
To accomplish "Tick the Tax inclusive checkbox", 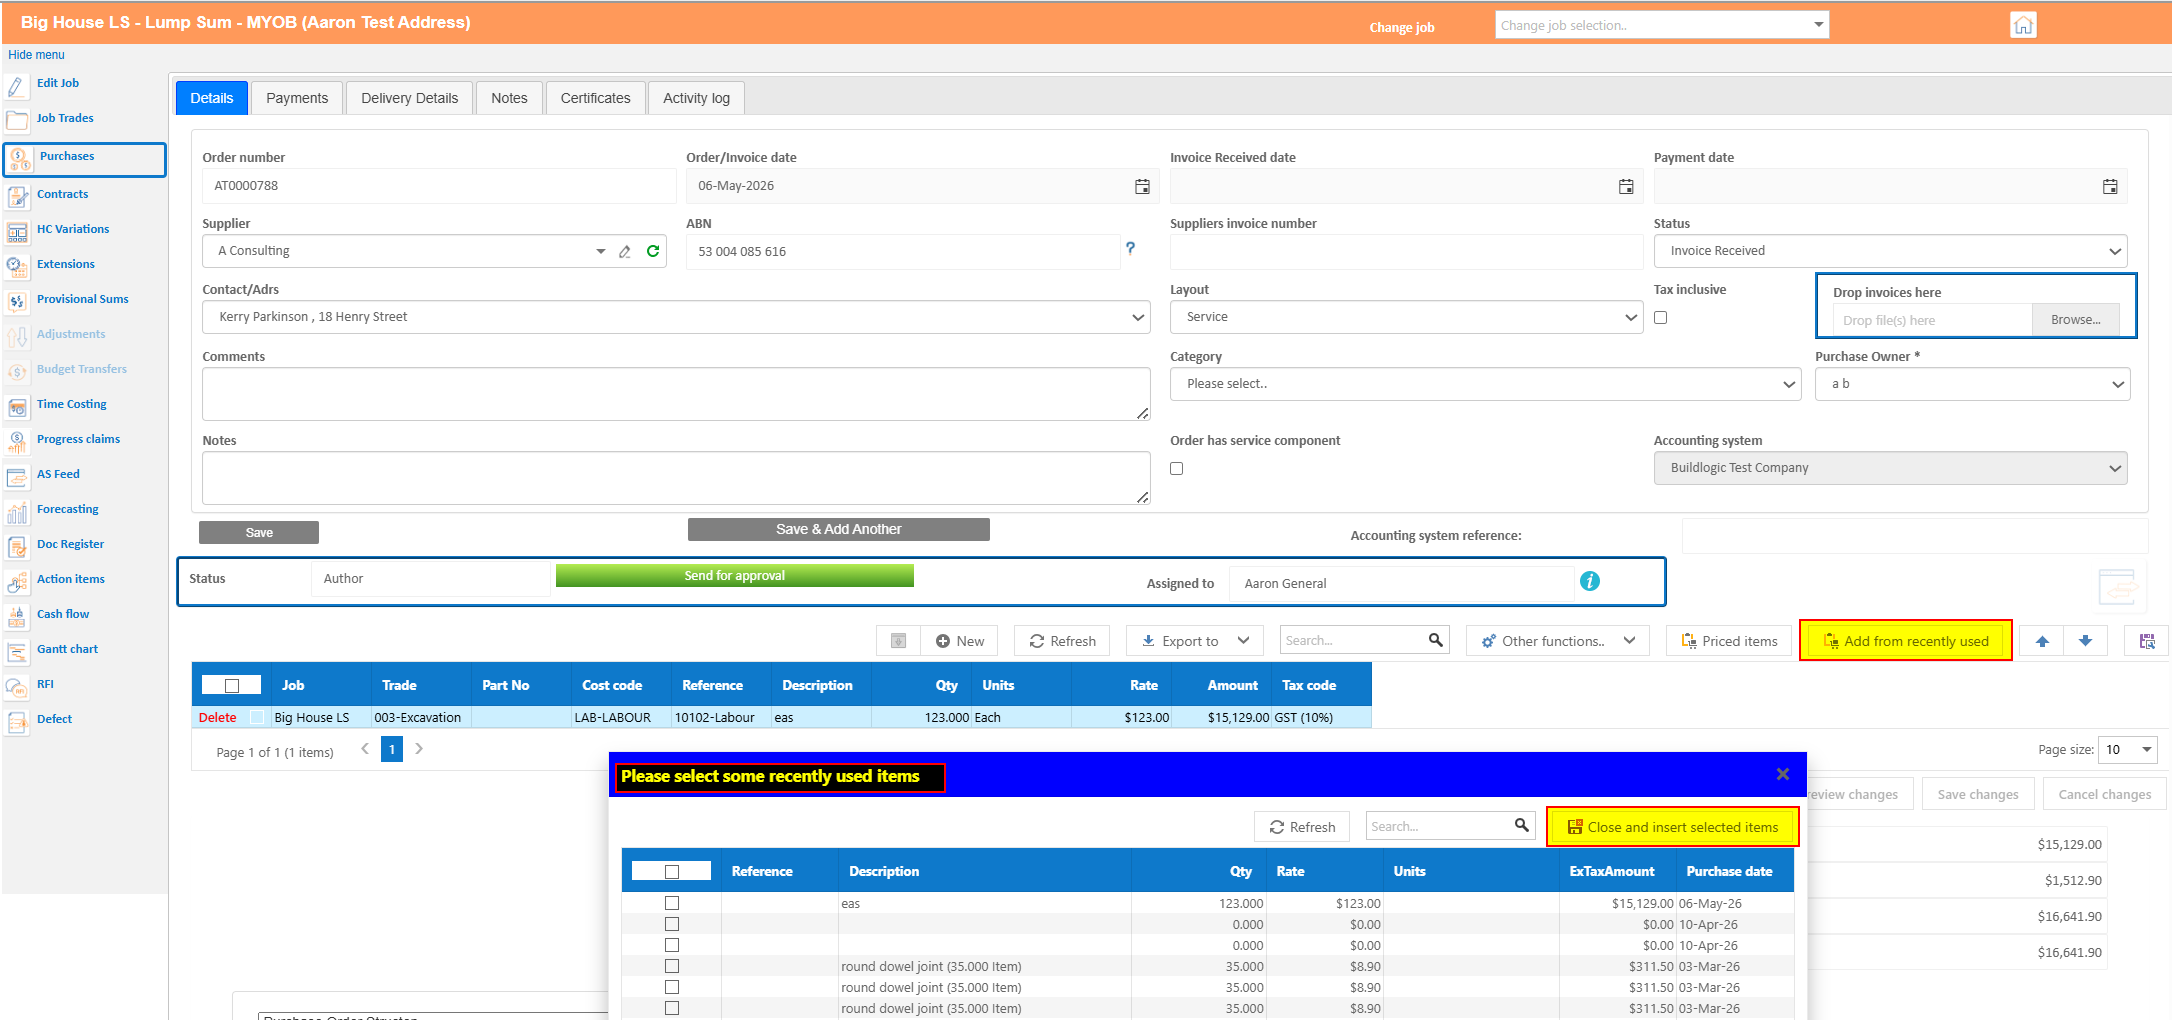I will pos(1661,317).
